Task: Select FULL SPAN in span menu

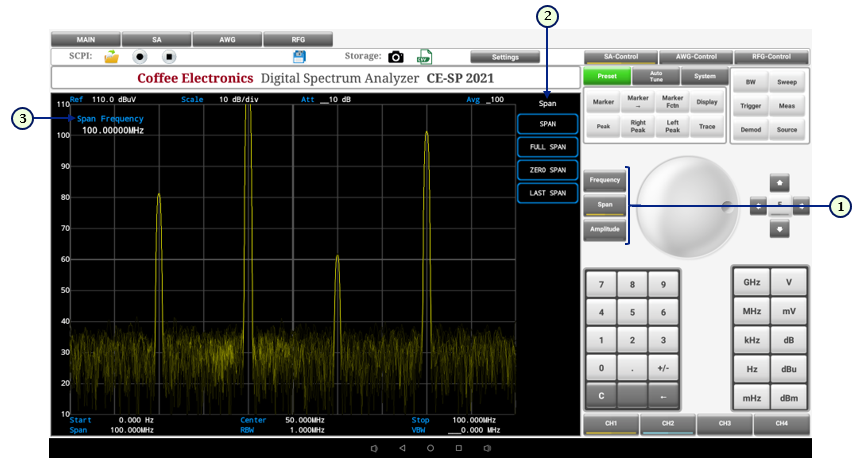Action: [x=547, y=147]
